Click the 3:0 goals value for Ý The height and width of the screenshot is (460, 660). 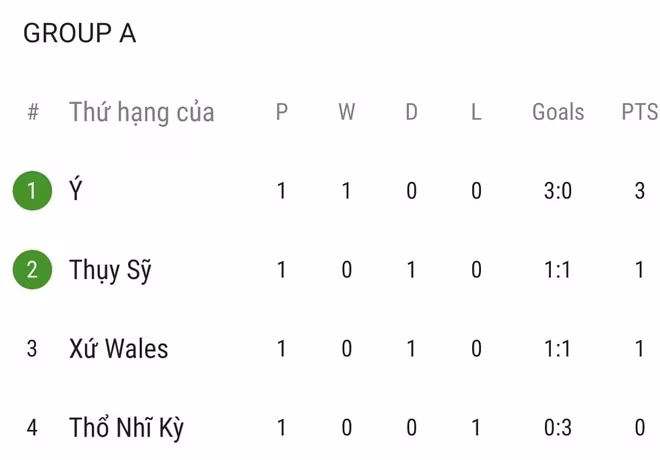click(557, 190)
